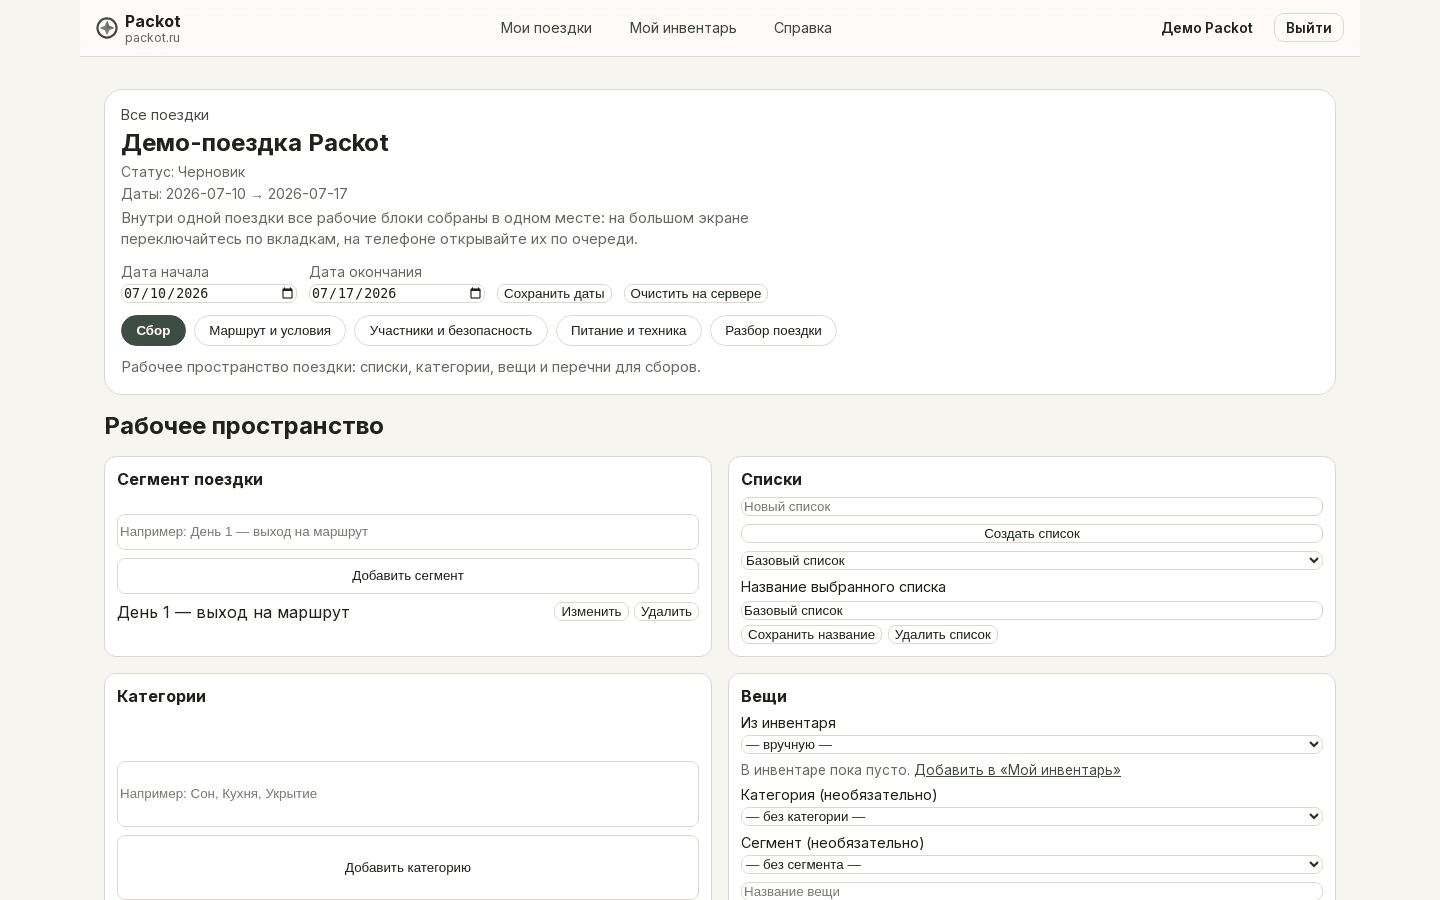1440x900 pixels.
Task: Open calendar picker for start date
Action: point(288,294)
